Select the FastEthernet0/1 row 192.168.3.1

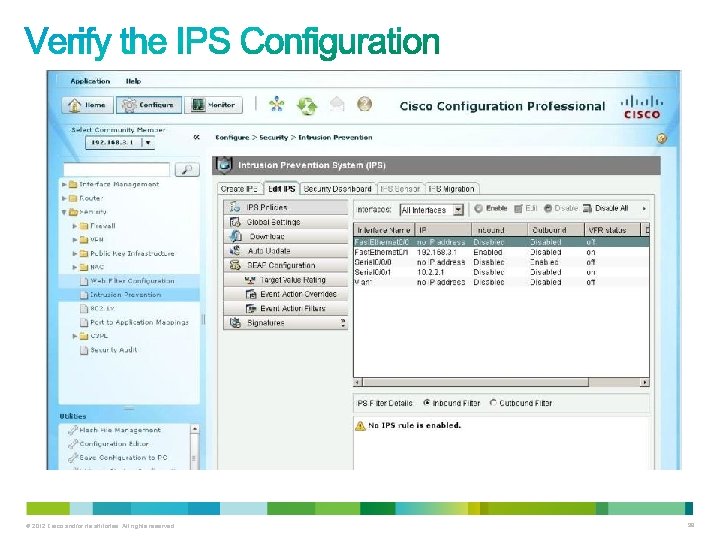click(501, 253)
